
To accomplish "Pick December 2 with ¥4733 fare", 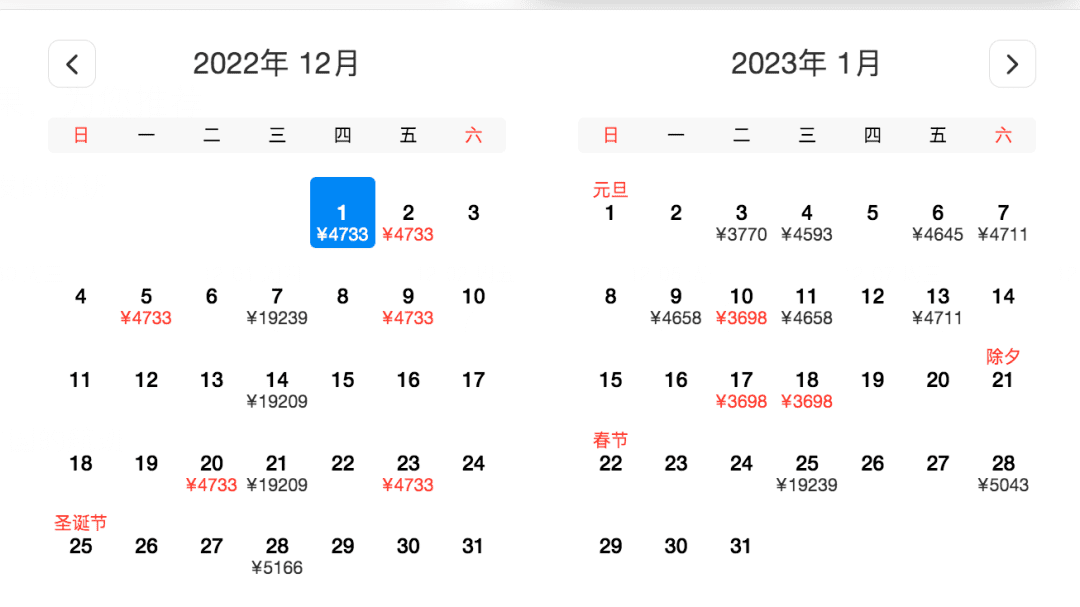I will [x=408, y=222].
